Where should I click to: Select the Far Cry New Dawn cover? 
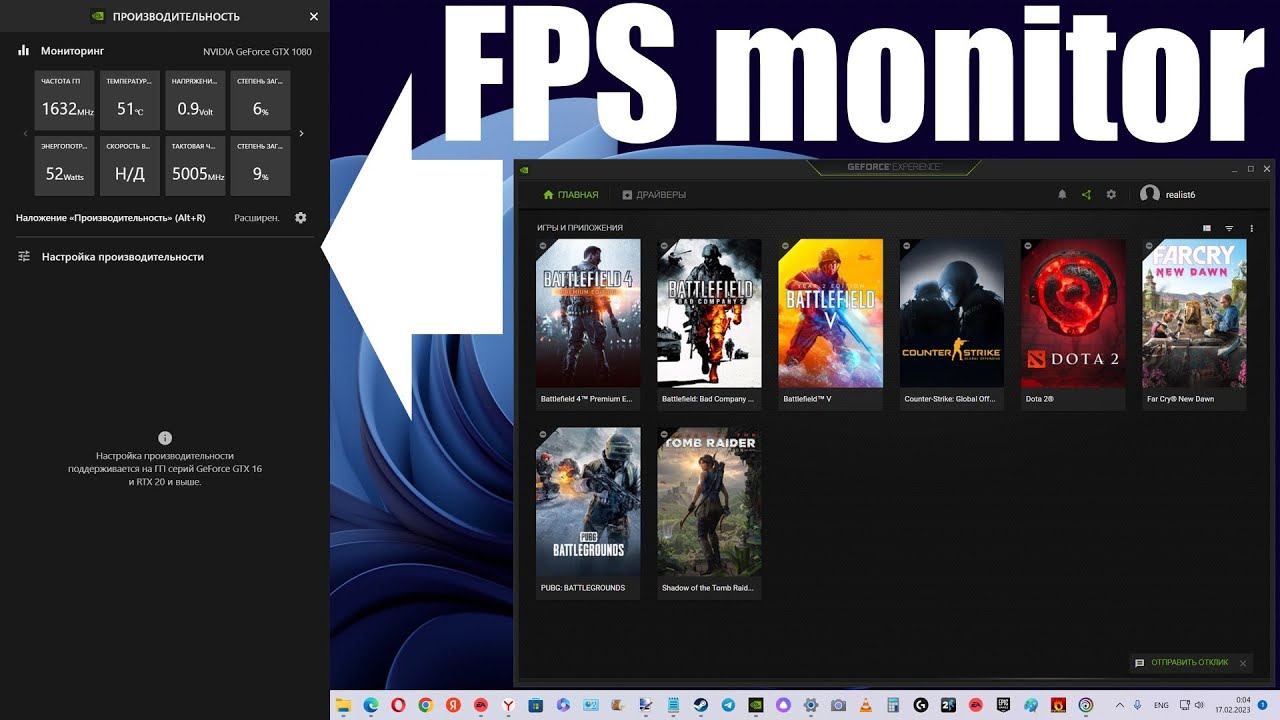tap(1194, 313)
